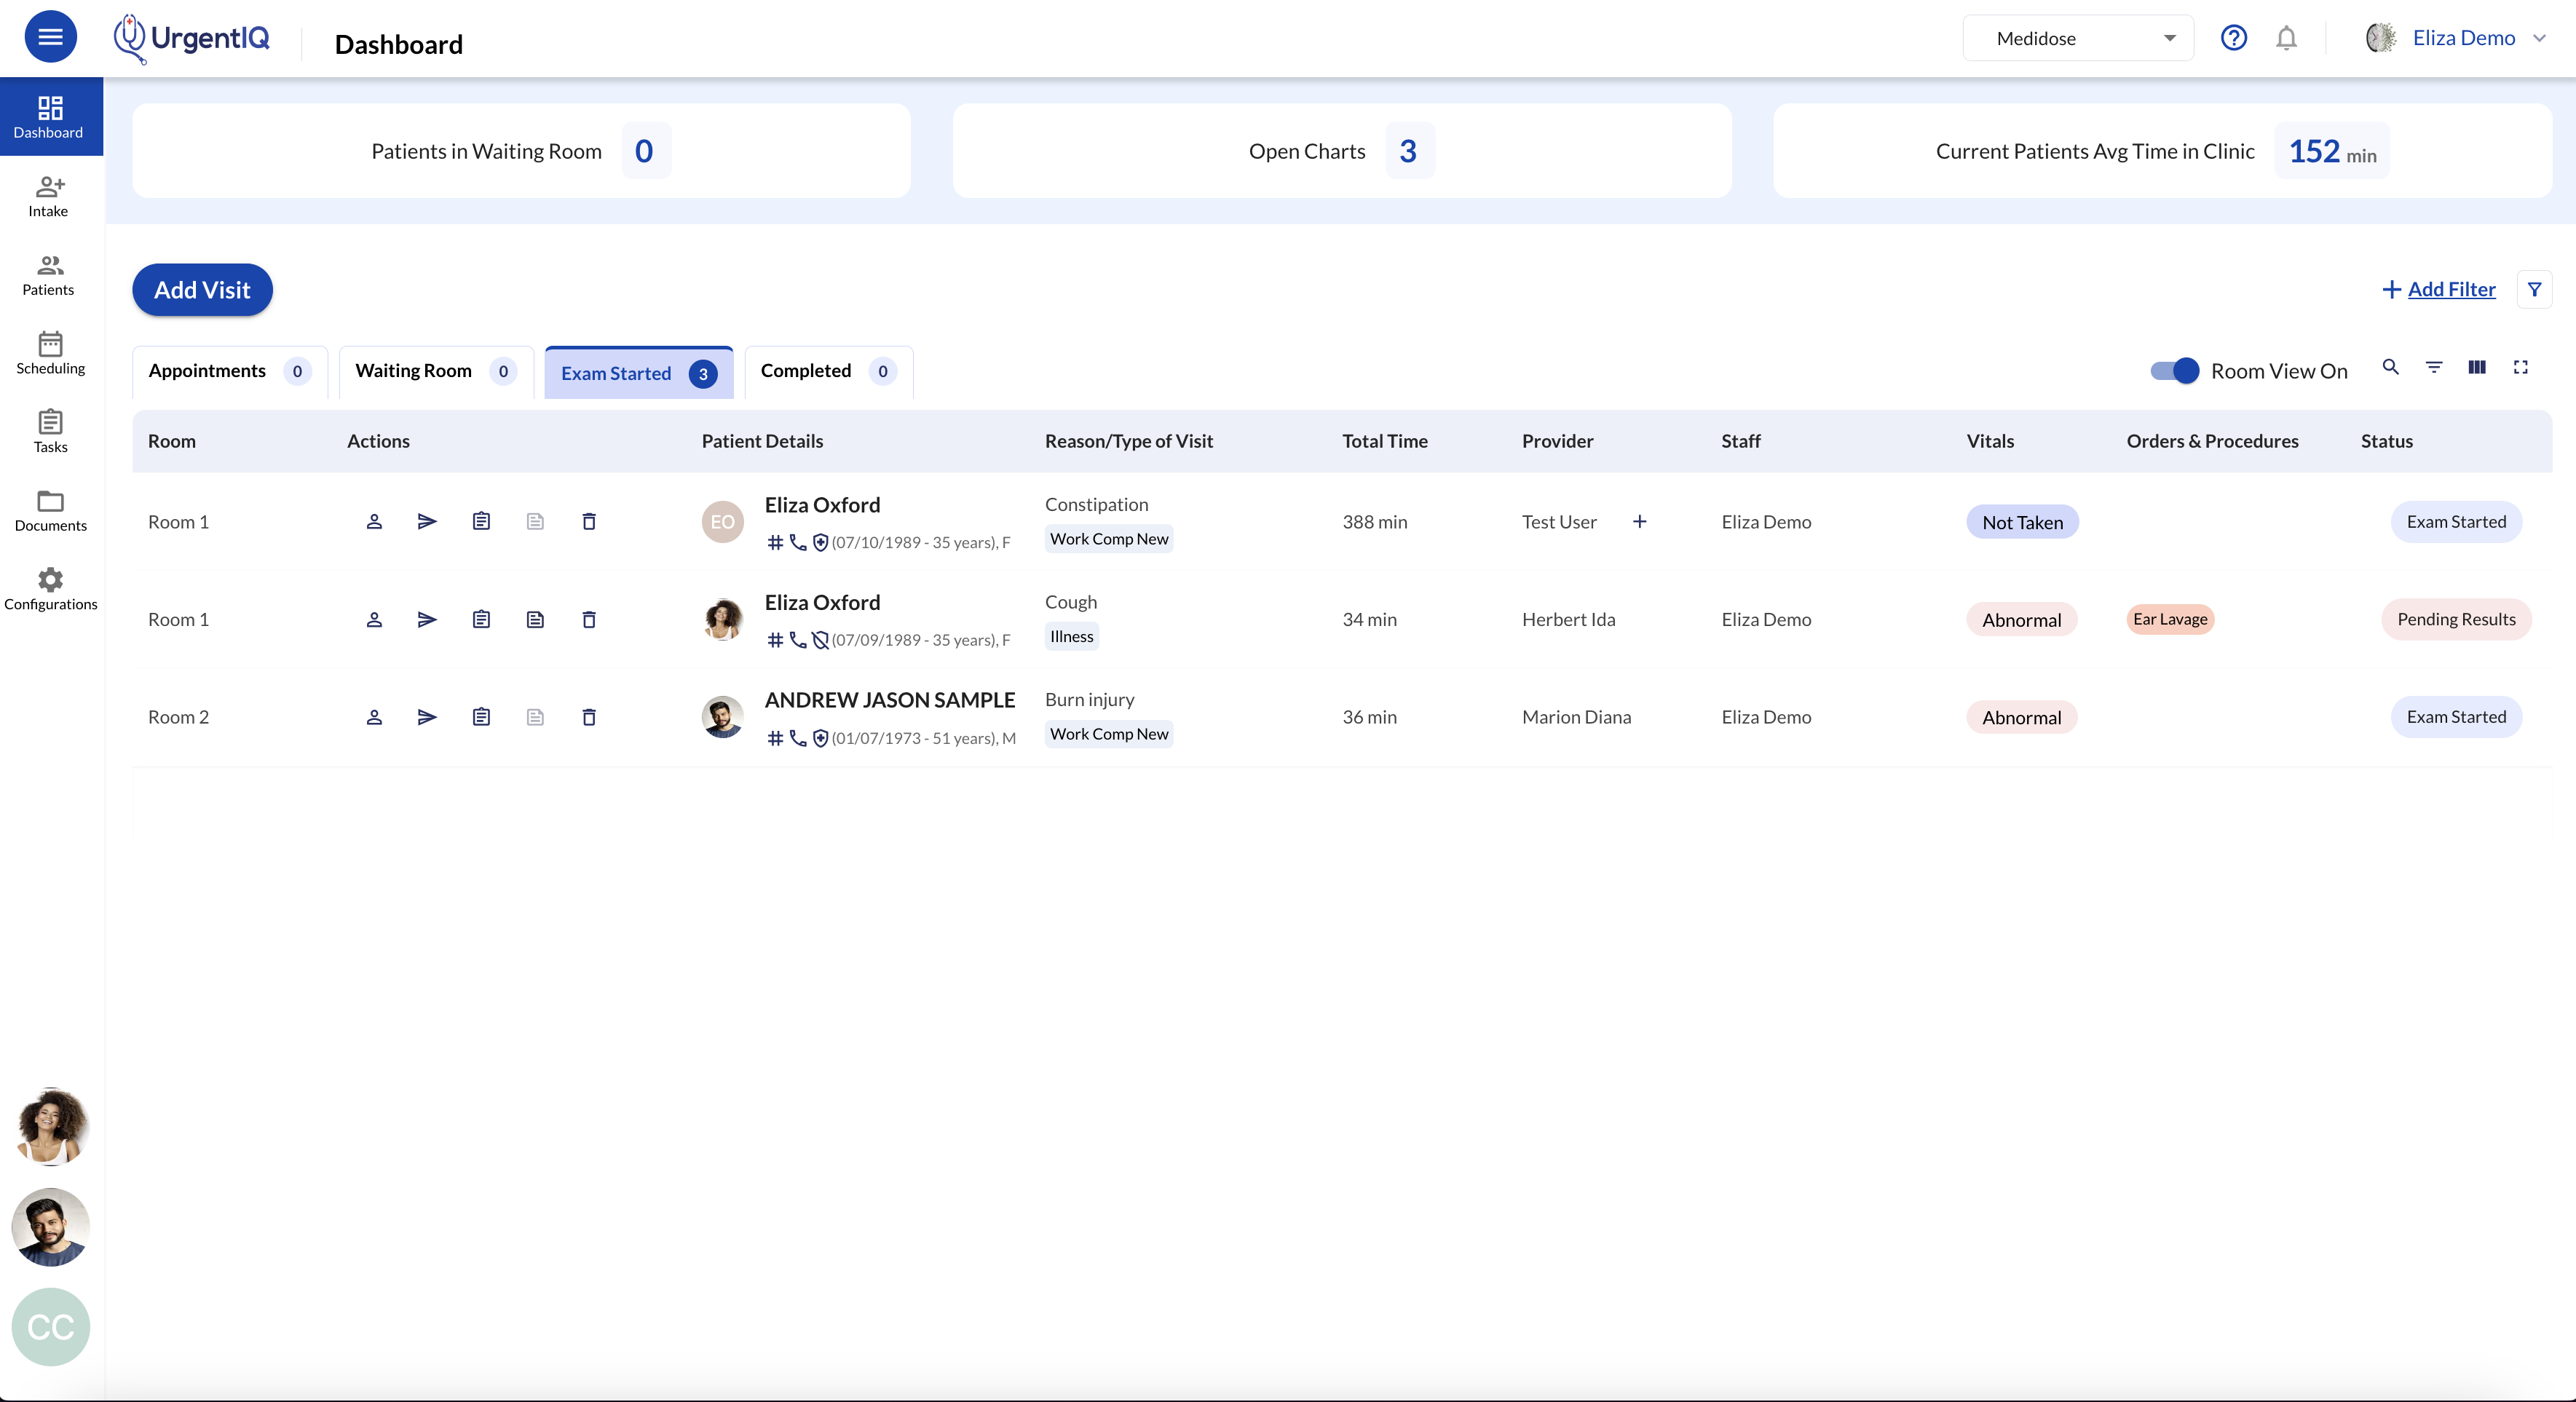Click the plus to assign provider for Test User
The height and width of the screenshot is (1402, 2576).
1641,521
